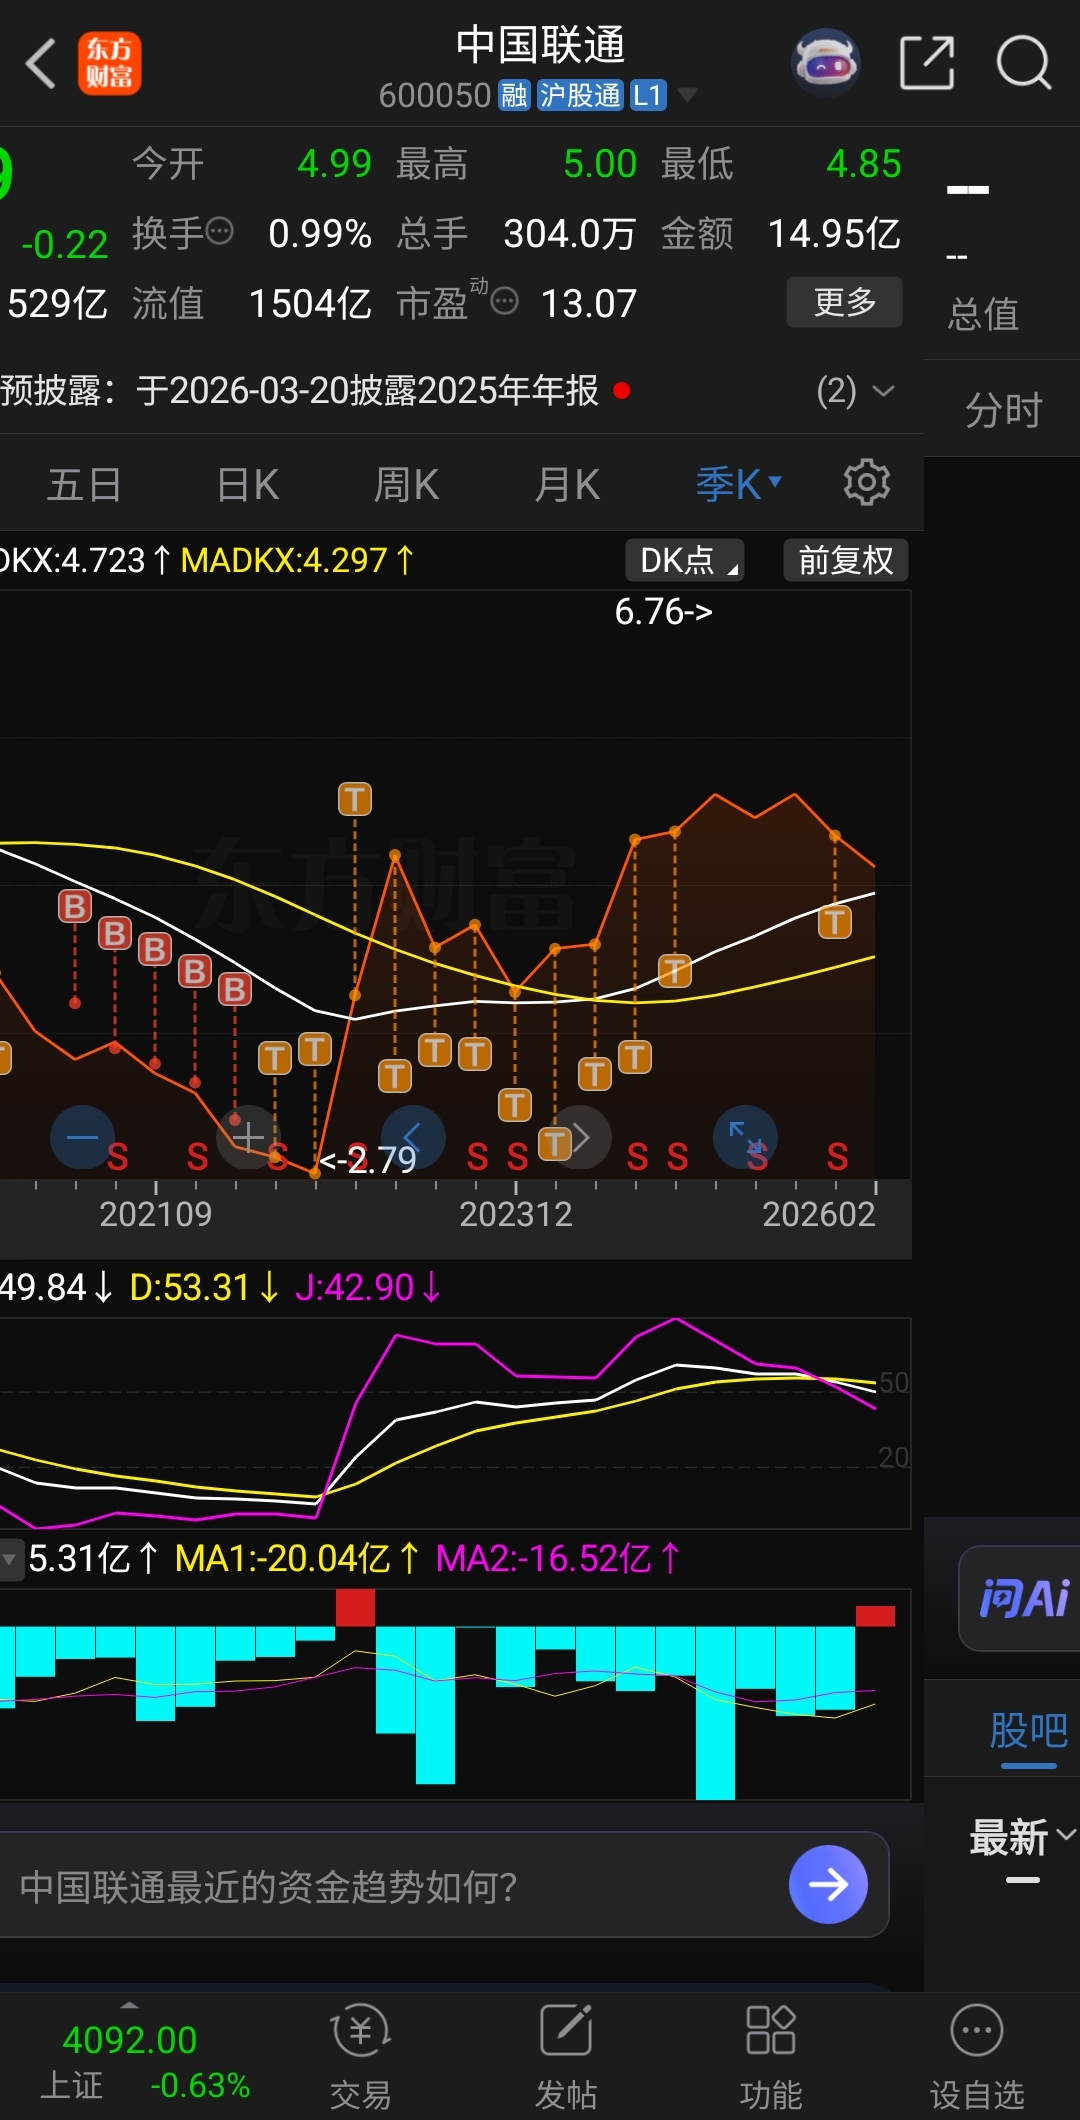Viewport: 1080px width, 2120px height.
Task: Switch to 周K chart tab
Action: pos(407,485)
